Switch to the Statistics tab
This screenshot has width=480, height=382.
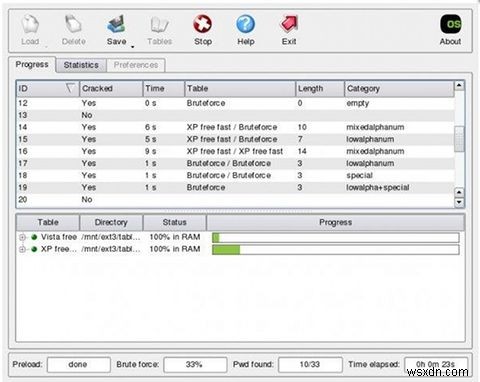coord(81,65)
